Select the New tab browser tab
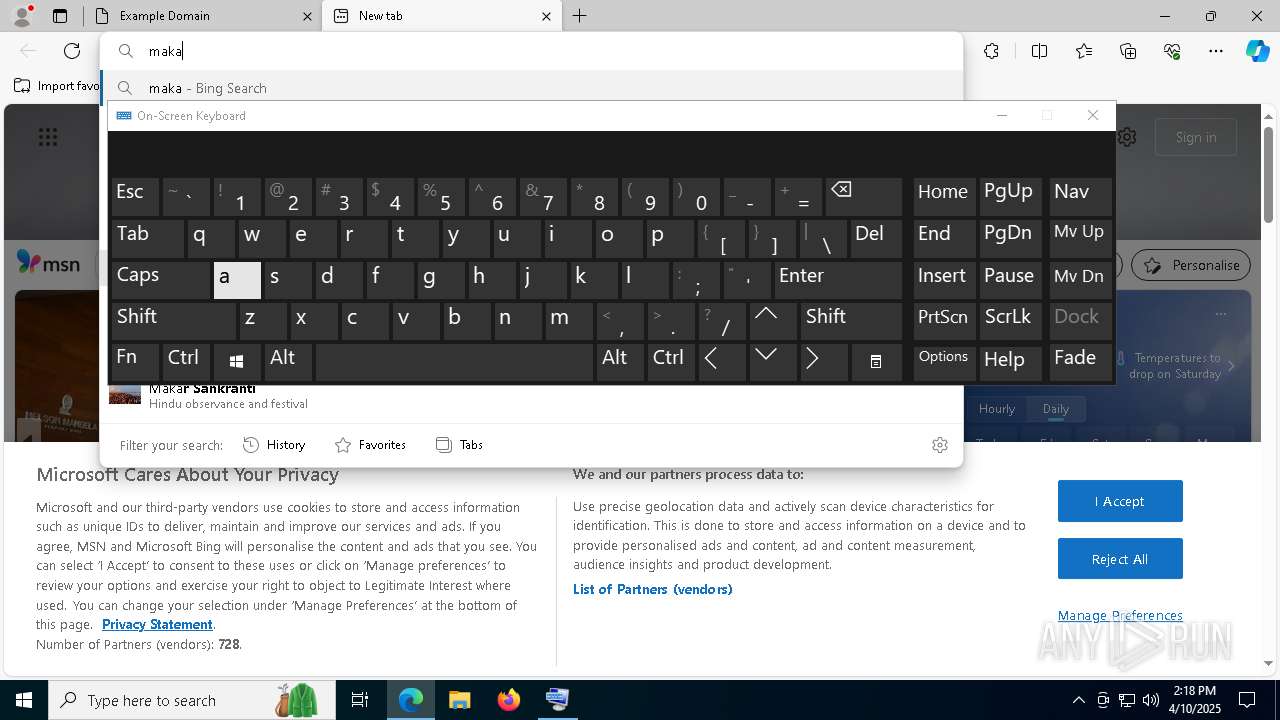The width and height of the screenshot is (1280, 720). [x=441, y=16]
